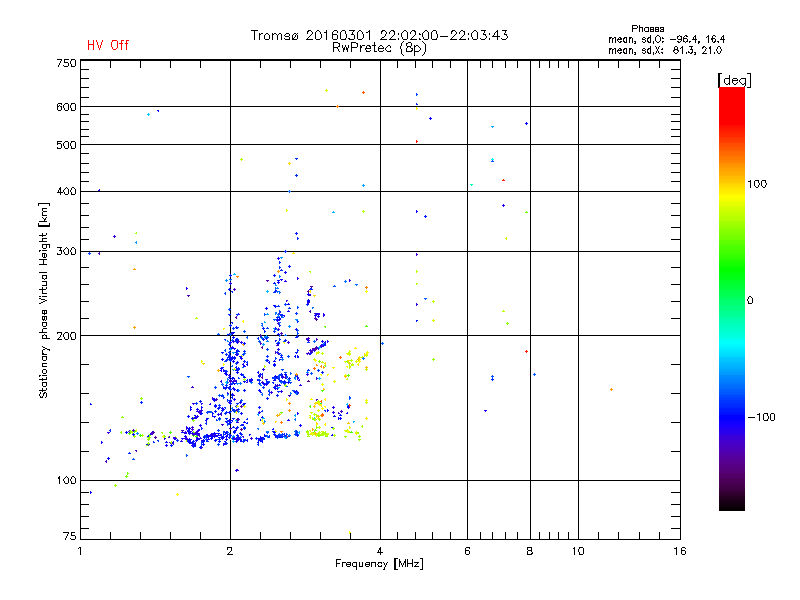Click the y-axis tick label '750'
Image resolution: width=800 pixels, height=600 pixels.
tap(66, 63)
